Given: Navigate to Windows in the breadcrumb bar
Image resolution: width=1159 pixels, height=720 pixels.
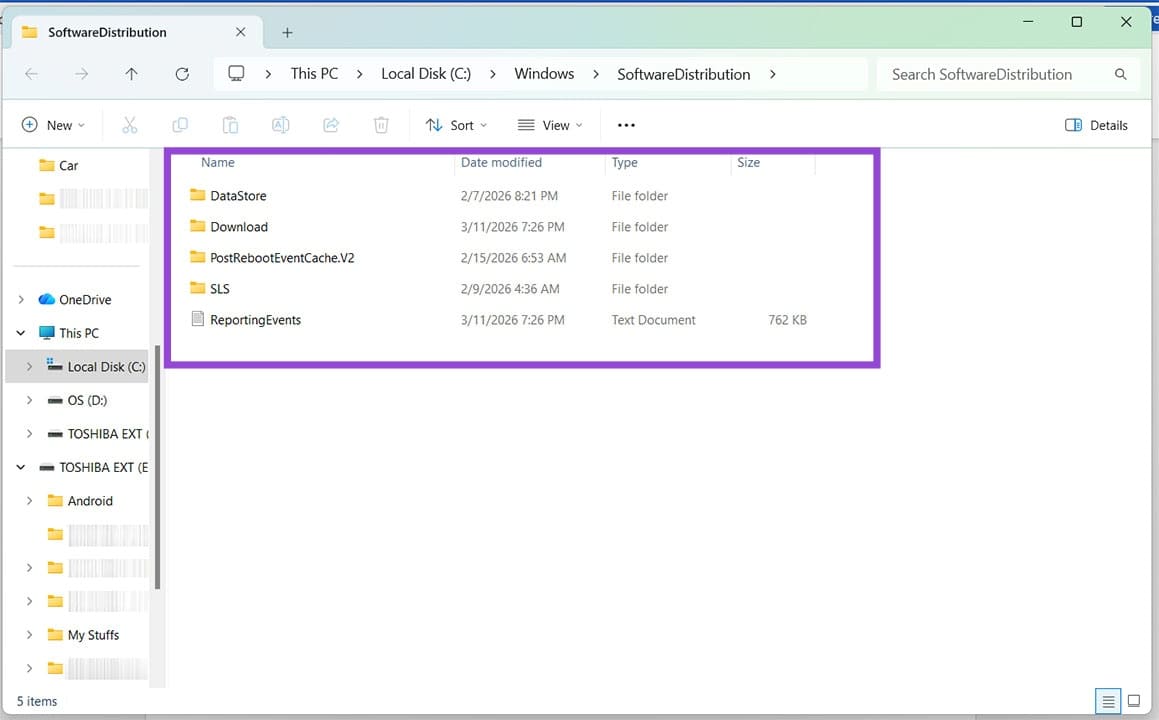Looking at the screenshot, I should click(543, 73).
